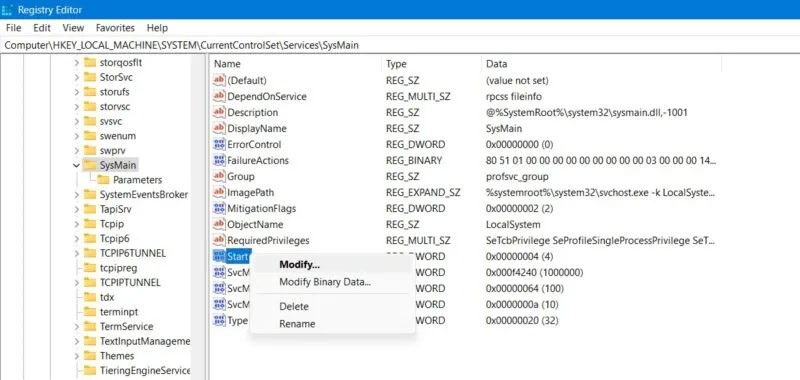Viewport: 800px width, 380px height.
Task: Expand the TapiSrv key
Action: 77,209
